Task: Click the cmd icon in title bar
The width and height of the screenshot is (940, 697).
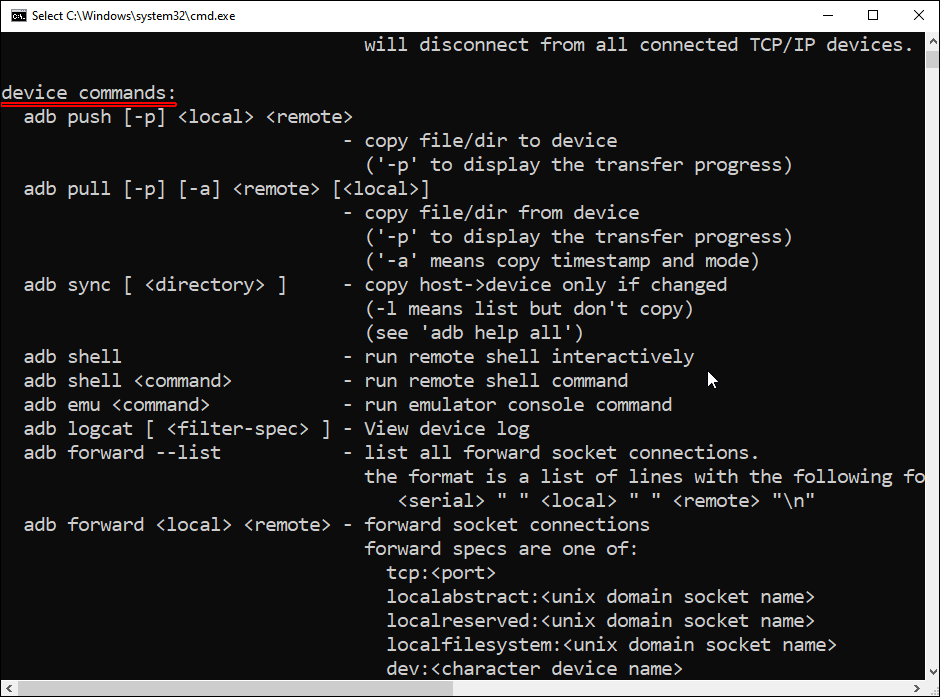Action: [x=18, y=15]
